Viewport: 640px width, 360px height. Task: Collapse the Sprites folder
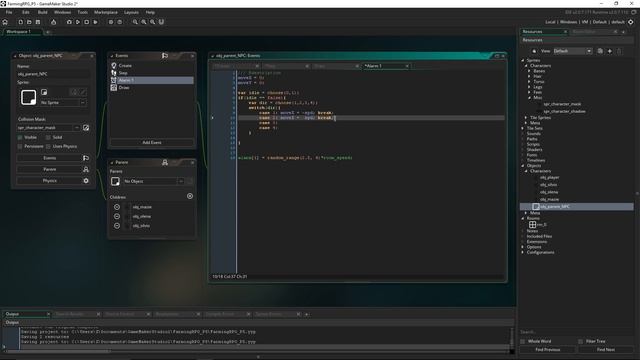click(x=523, y=60)
